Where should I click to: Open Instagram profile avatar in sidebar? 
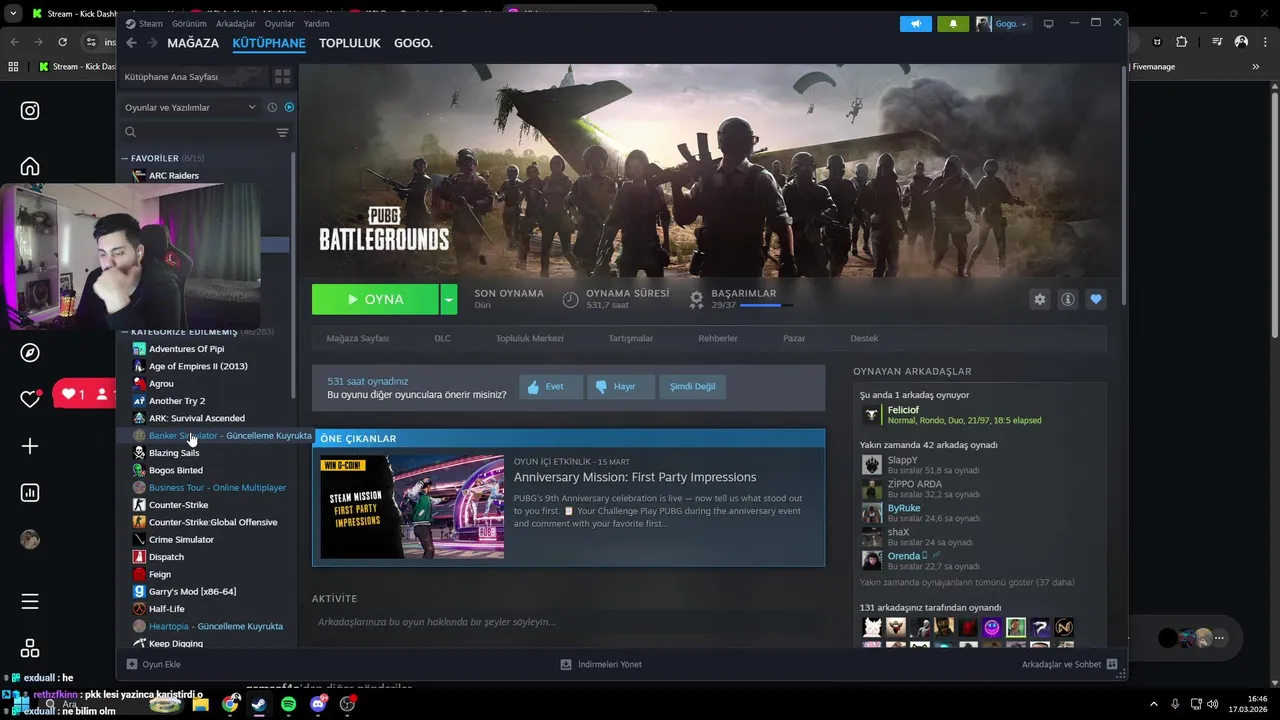[x=30, y=539]
